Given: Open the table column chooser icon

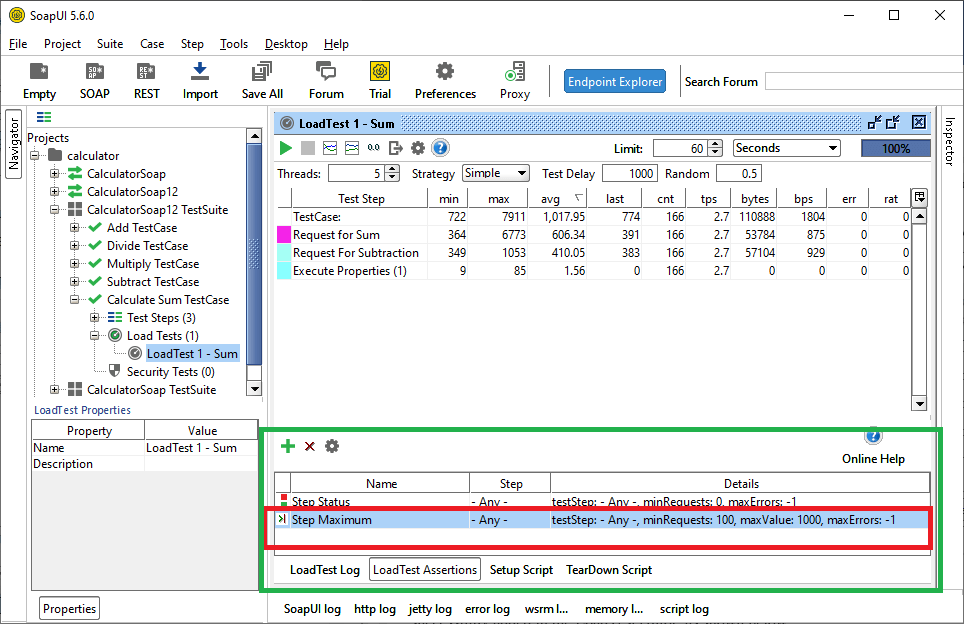Looking at the screenshot, I should tap(920, 197).
